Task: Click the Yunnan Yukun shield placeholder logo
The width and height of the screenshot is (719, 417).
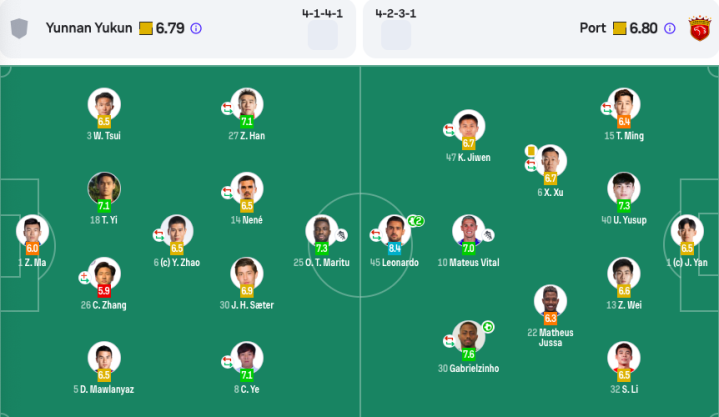Action: tap(19, 28)
